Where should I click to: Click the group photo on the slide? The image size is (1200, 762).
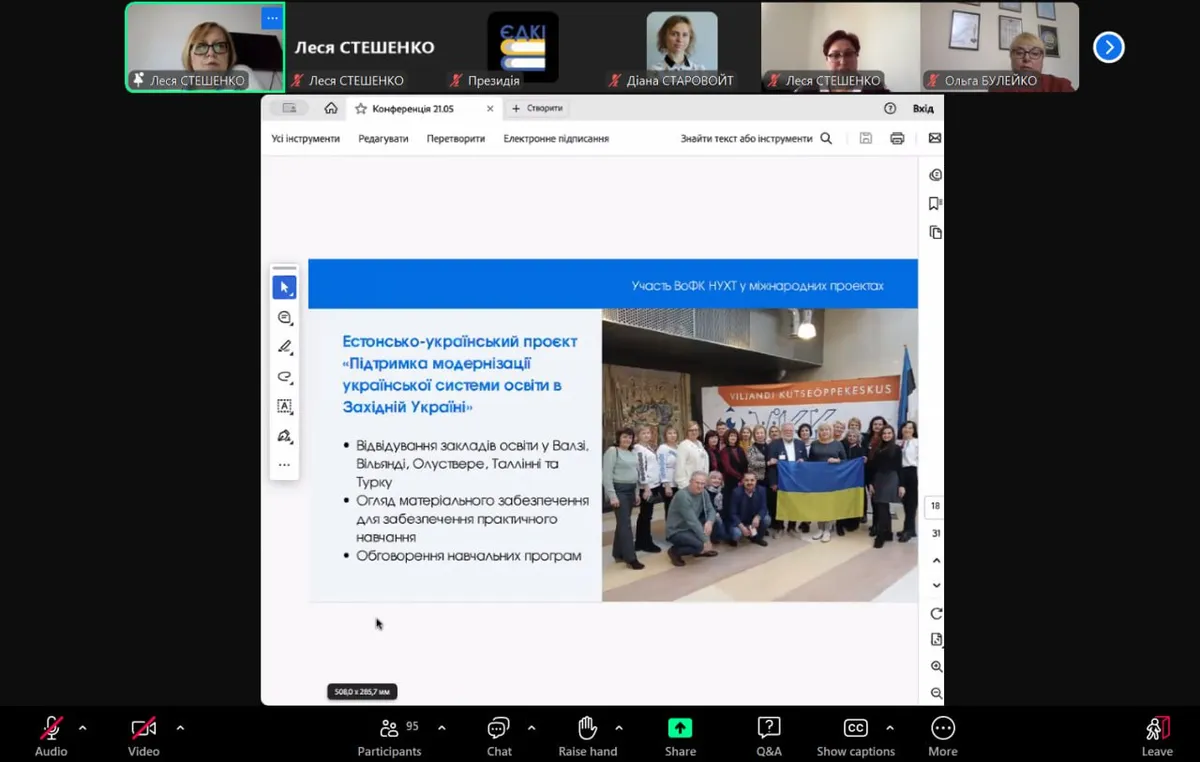pos(760,455)
